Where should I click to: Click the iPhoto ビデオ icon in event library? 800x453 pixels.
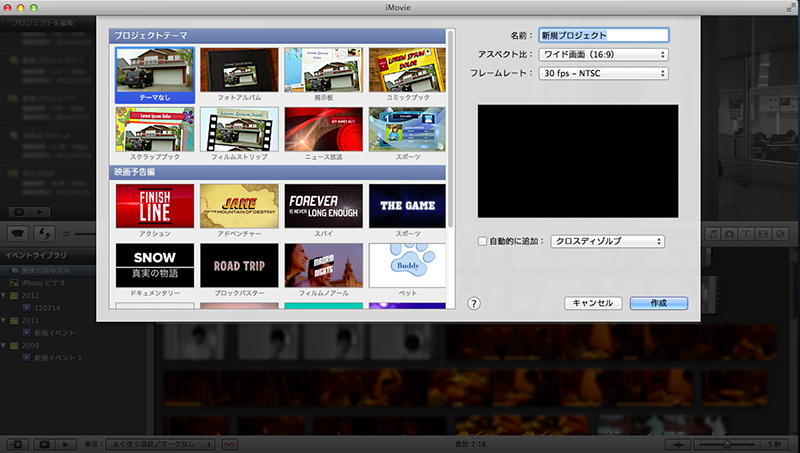point(14,283)
